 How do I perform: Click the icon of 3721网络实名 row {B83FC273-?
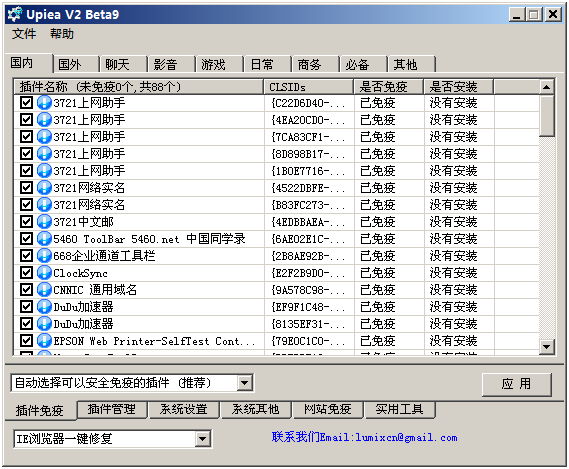[x=44, y=205]
